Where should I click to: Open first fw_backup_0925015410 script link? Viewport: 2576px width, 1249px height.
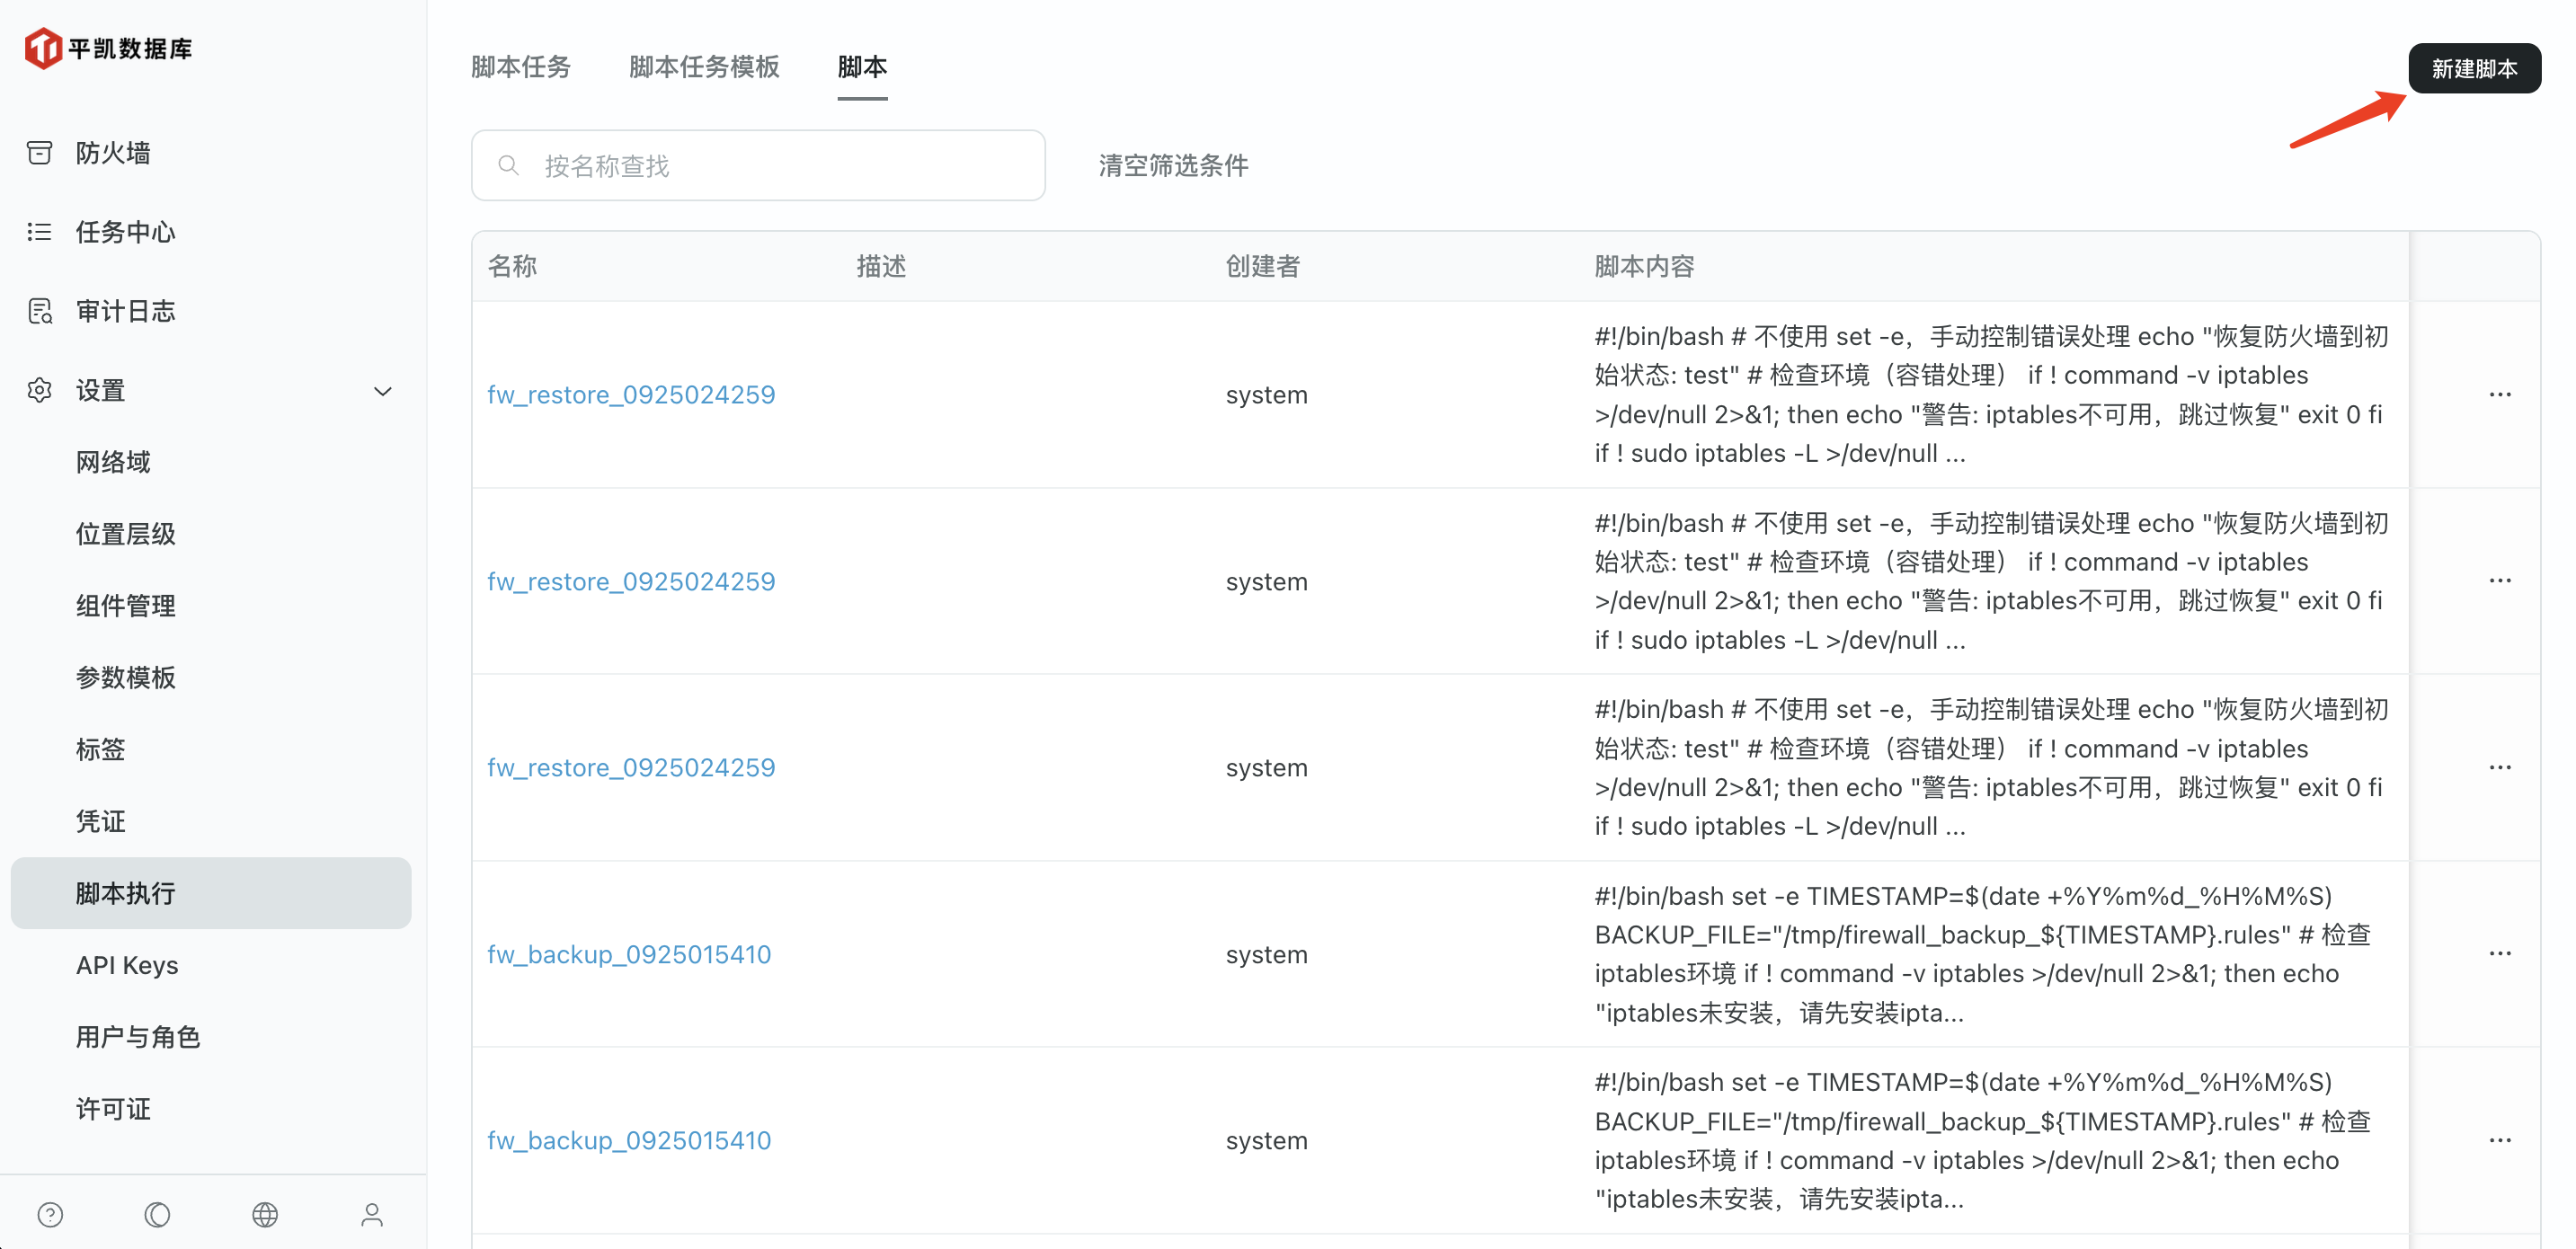(x=629, y=954)
